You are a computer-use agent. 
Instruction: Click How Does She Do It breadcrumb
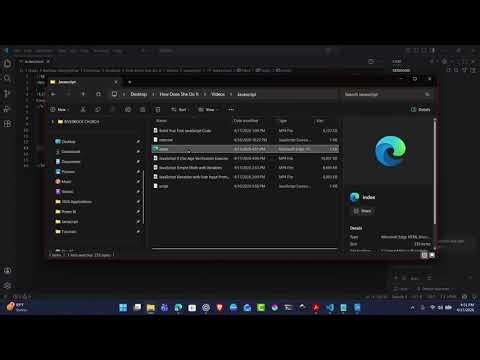pos(179,94)
